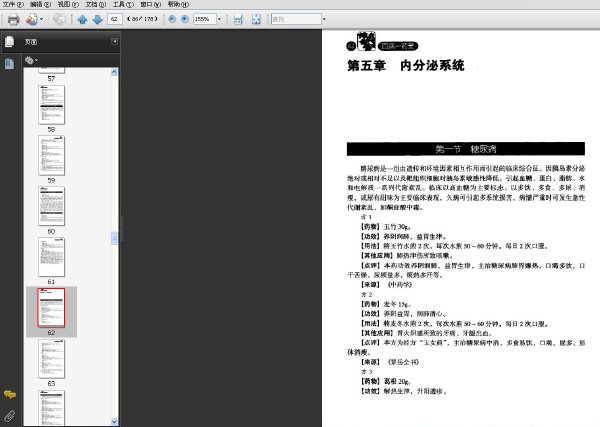The width and height of the screenshot is (600, 427).
Task: Open the dropdown arrow beside the collaborate icon
Action: point(41,19)
